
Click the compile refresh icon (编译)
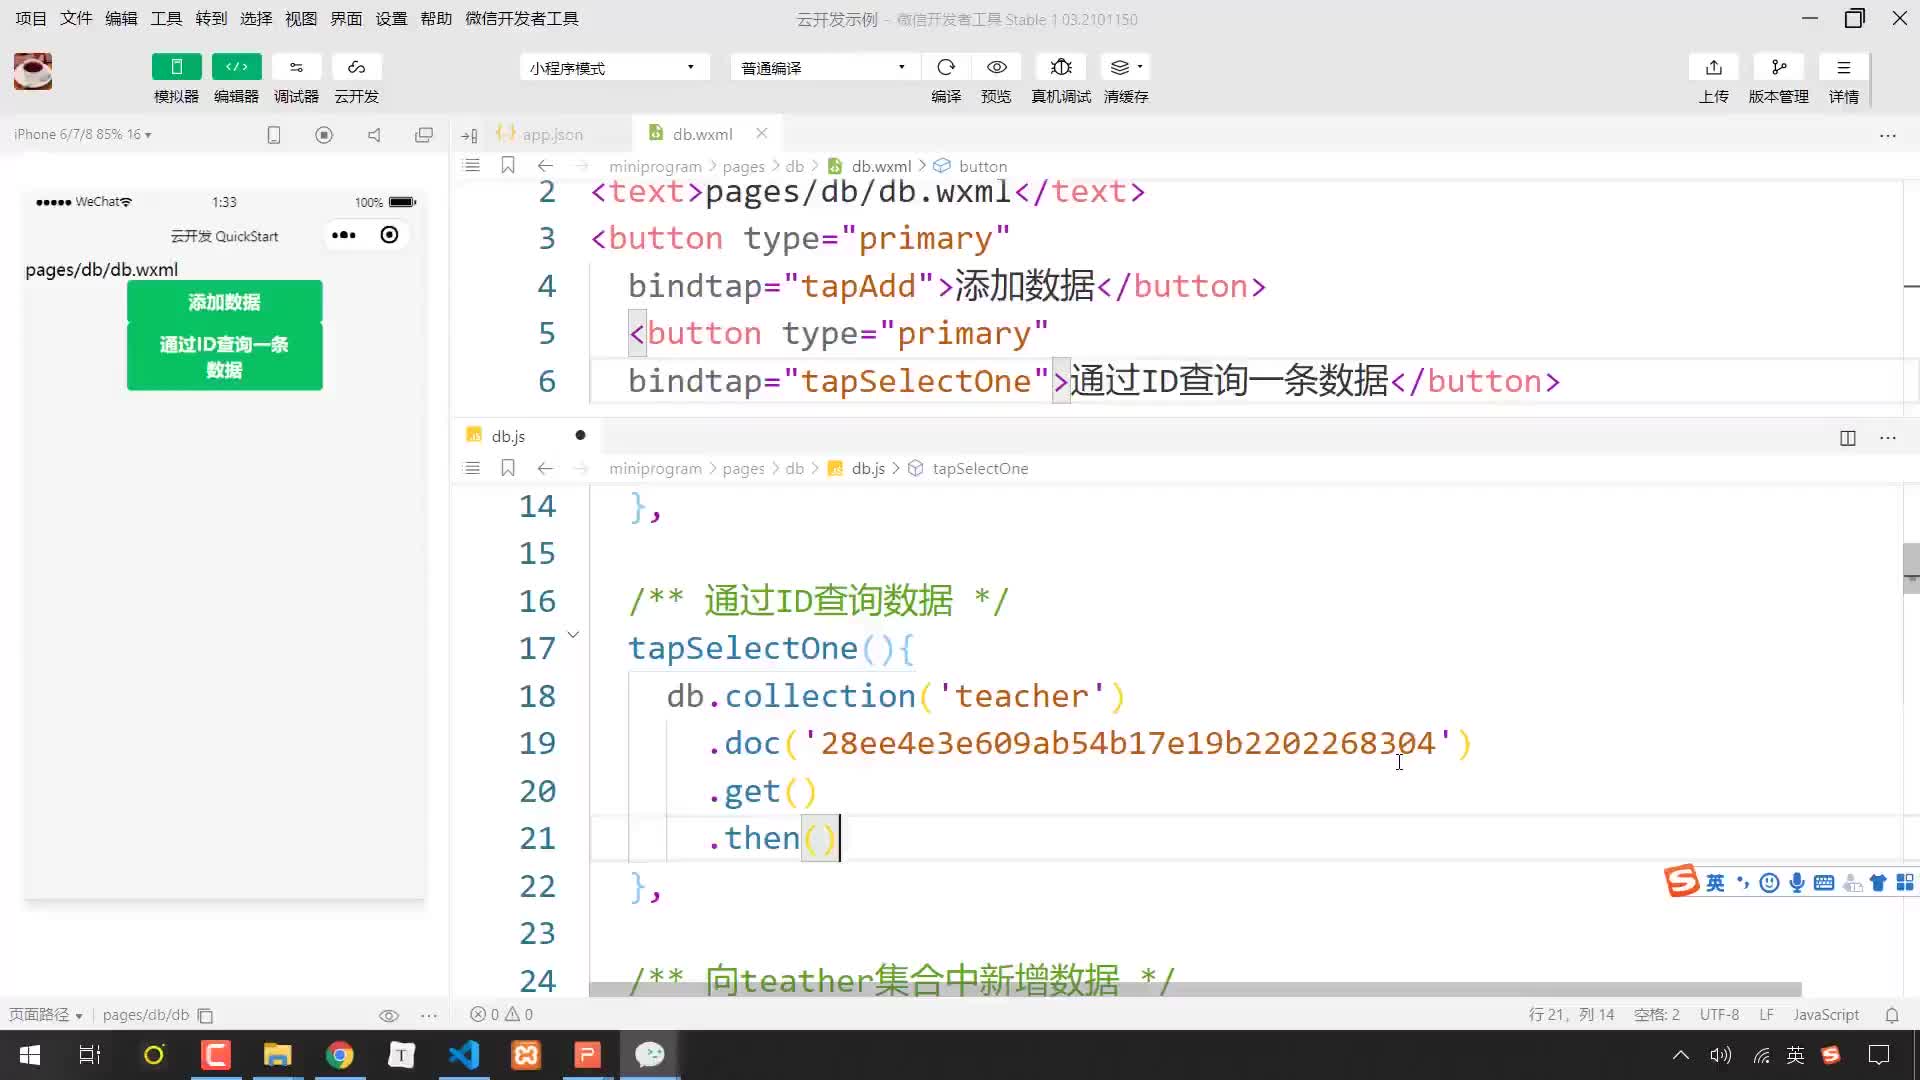[x=946, y=67]
